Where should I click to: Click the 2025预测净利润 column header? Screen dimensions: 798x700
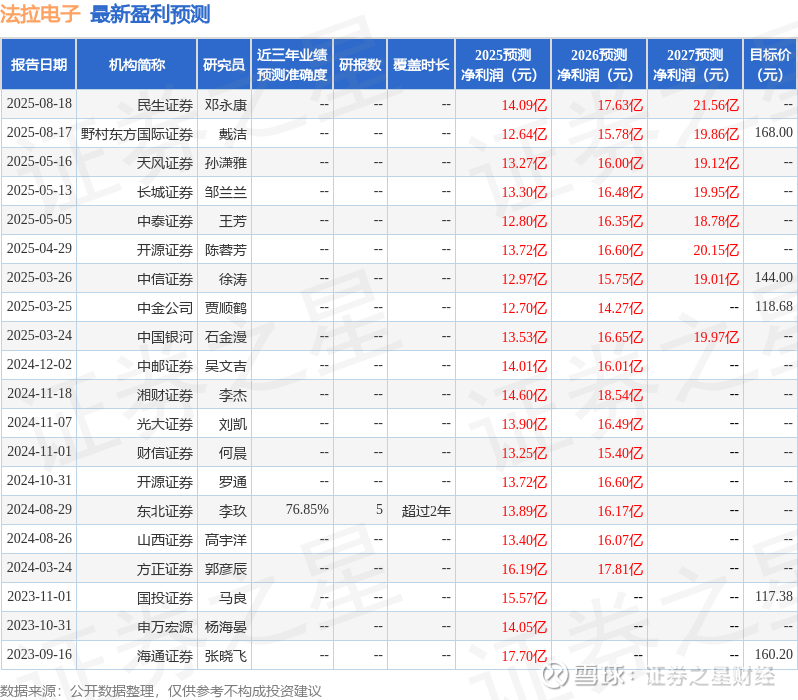(503, 65)
